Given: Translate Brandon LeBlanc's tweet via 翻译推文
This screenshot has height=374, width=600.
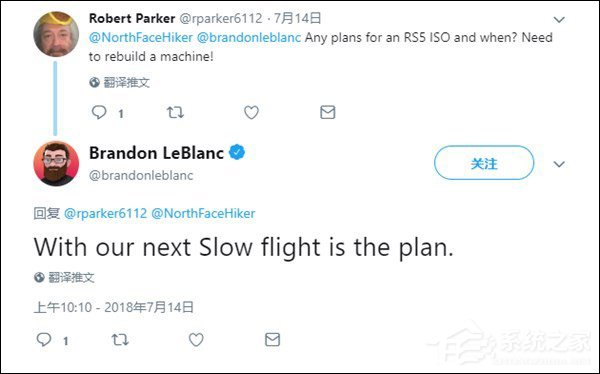Looking at the screenshot, I should click(64, 277).
